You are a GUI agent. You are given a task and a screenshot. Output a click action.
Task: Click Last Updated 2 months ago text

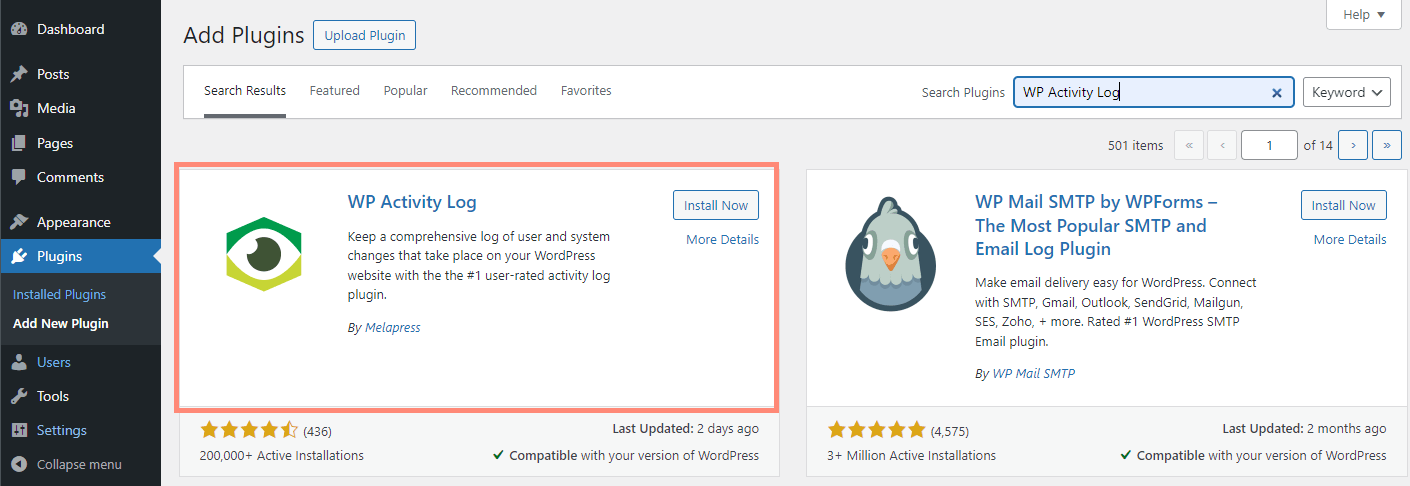pyautogui.click(x=1305, y=428)
